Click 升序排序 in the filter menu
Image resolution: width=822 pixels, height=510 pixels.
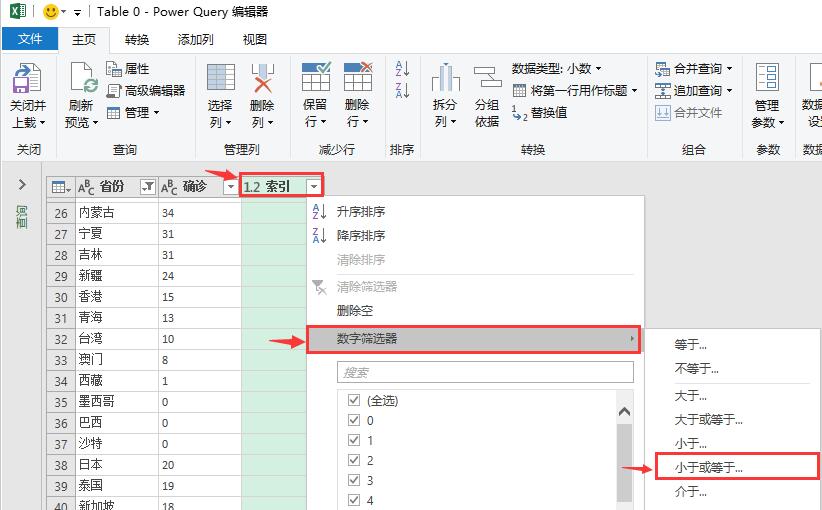(x=361, y=212)
